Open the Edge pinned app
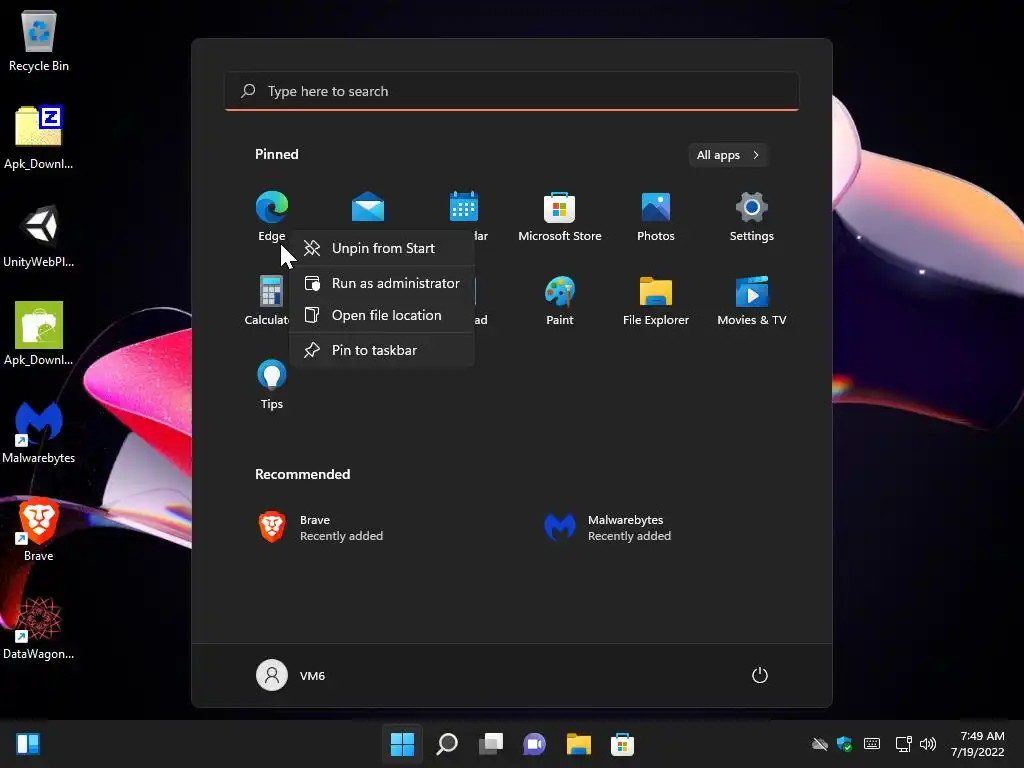1024x768 pixels. coord(272,217)
